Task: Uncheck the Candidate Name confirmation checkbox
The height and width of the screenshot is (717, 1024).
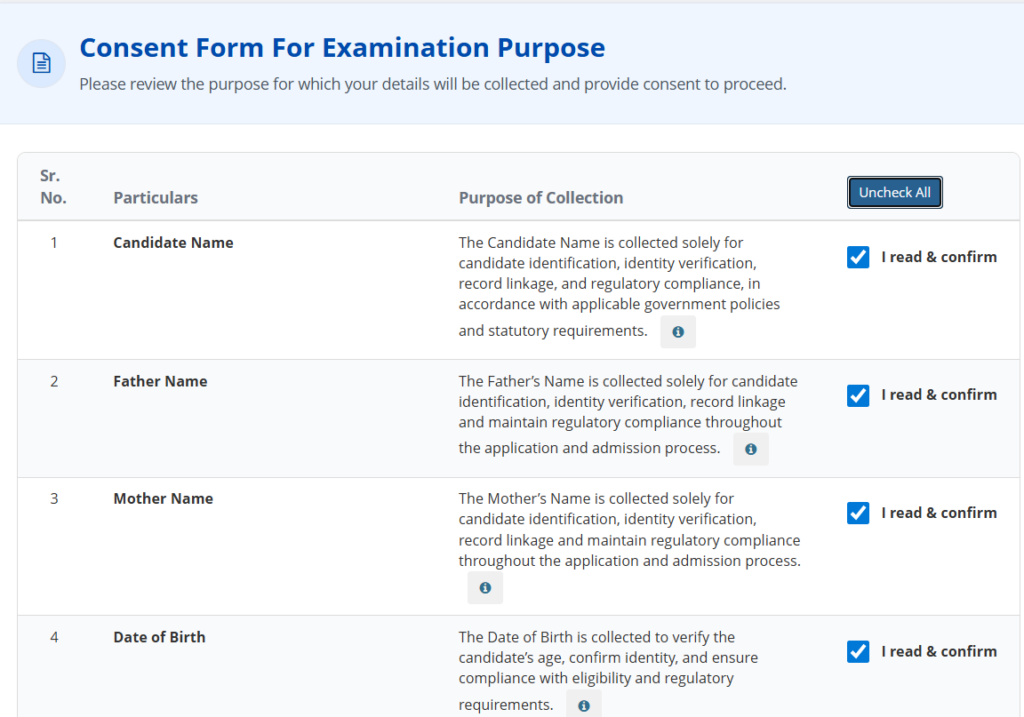Action: [x=858, y=257]
